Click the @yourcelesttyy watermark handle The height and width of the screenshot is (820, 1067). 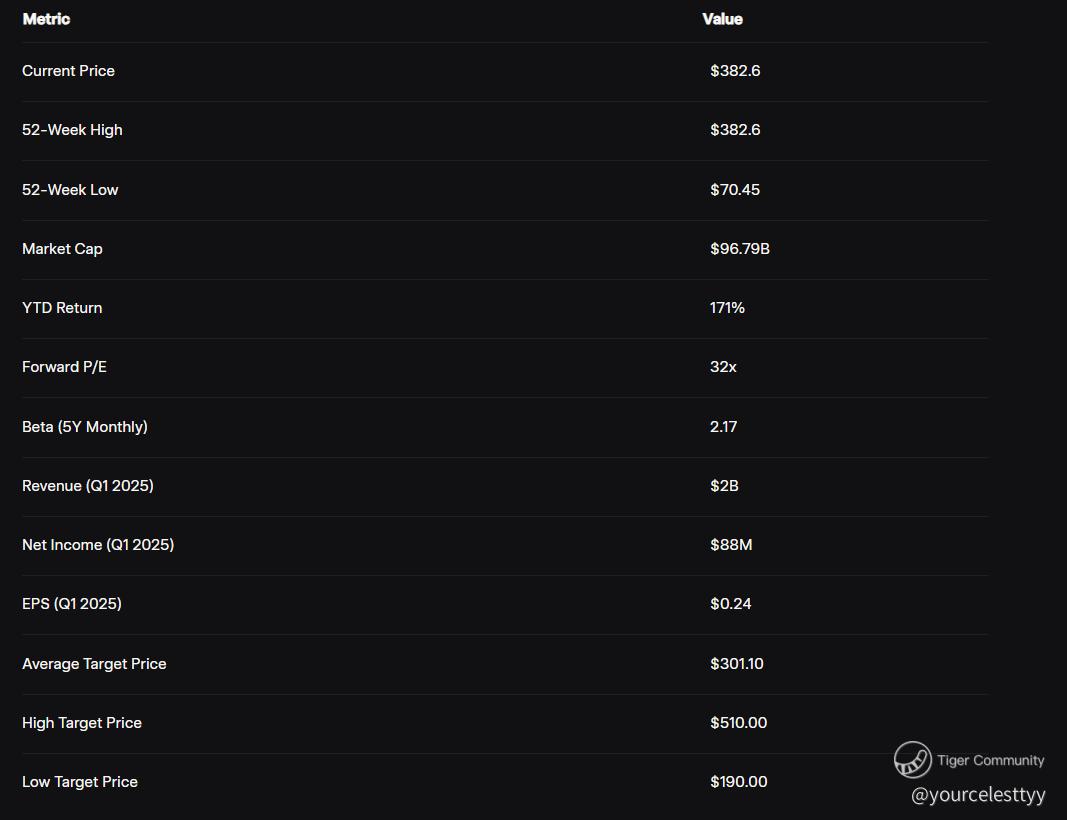(x=978, y=795)
